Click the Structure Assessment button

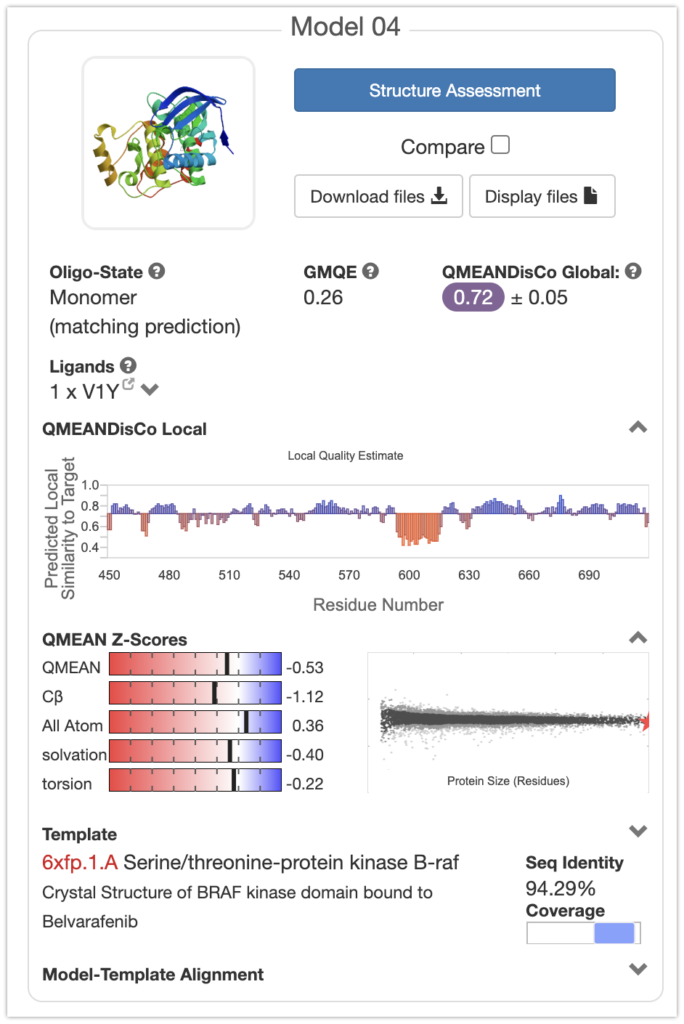454,90
